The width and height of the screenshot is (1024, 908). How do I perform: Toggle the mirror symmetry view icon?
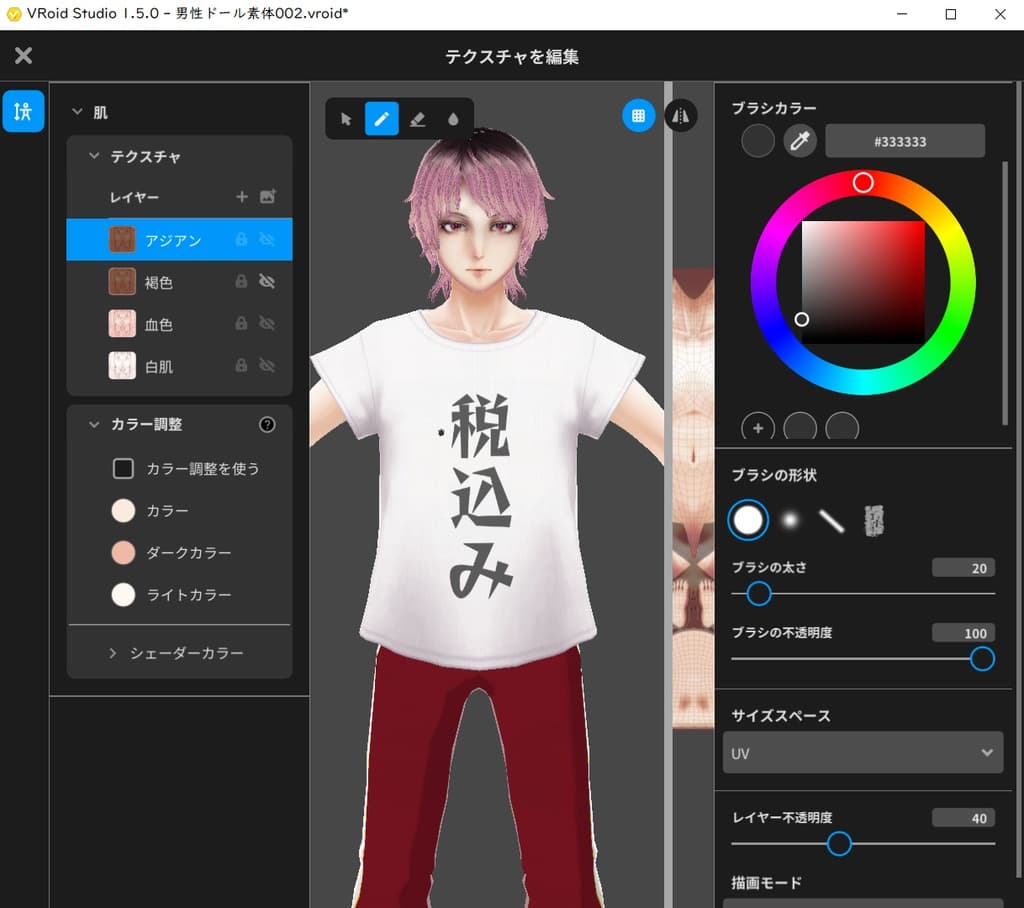point(681,115)
